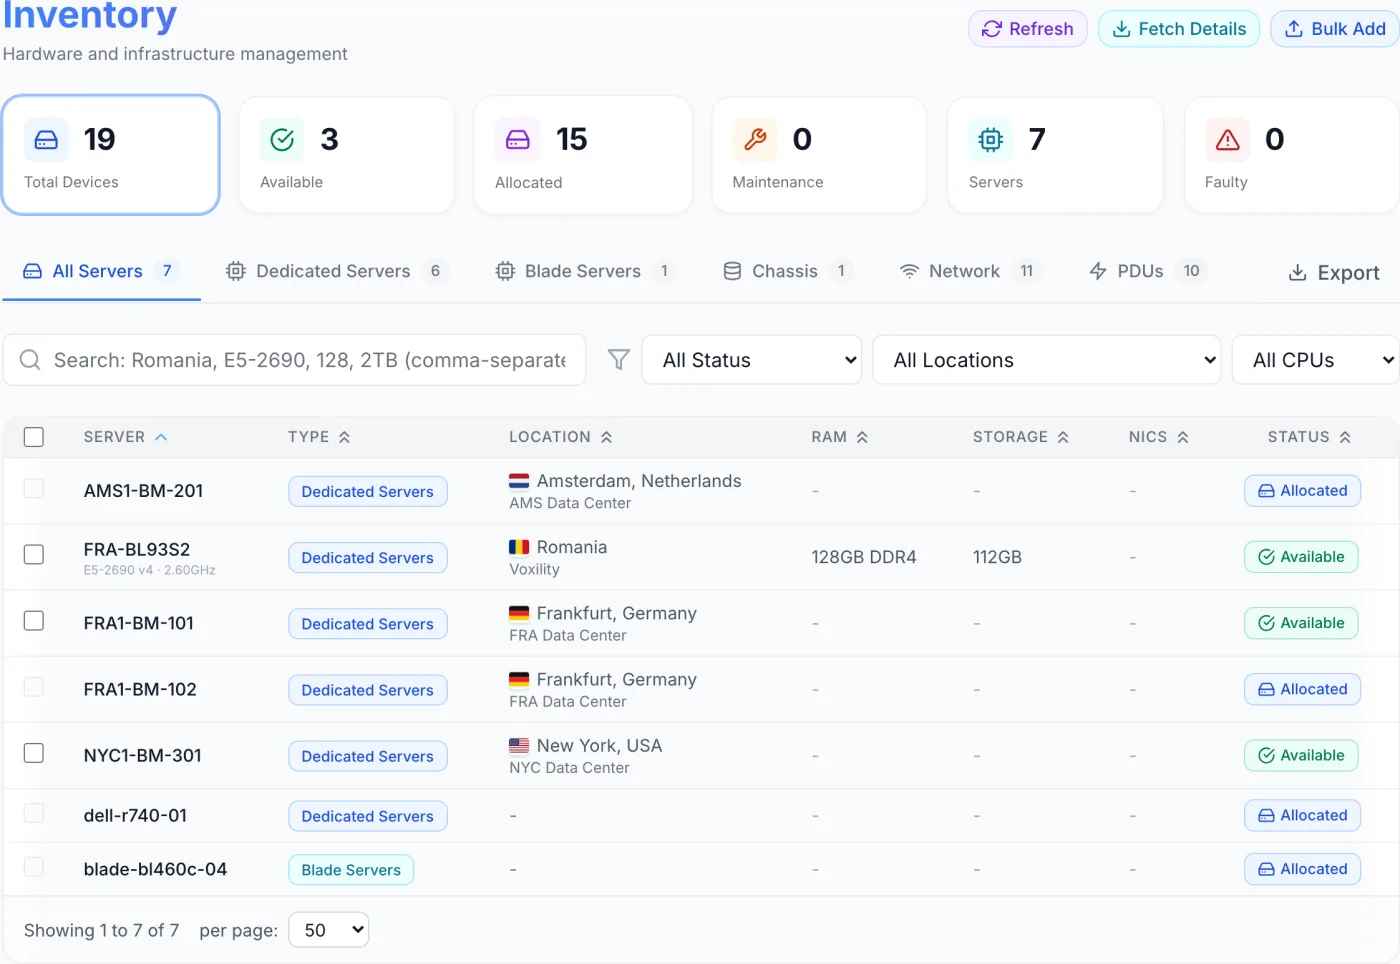Open the All CPUs dropdown
The height and width of the screenshot is (964, 1400).
(x=1315, y=360)
